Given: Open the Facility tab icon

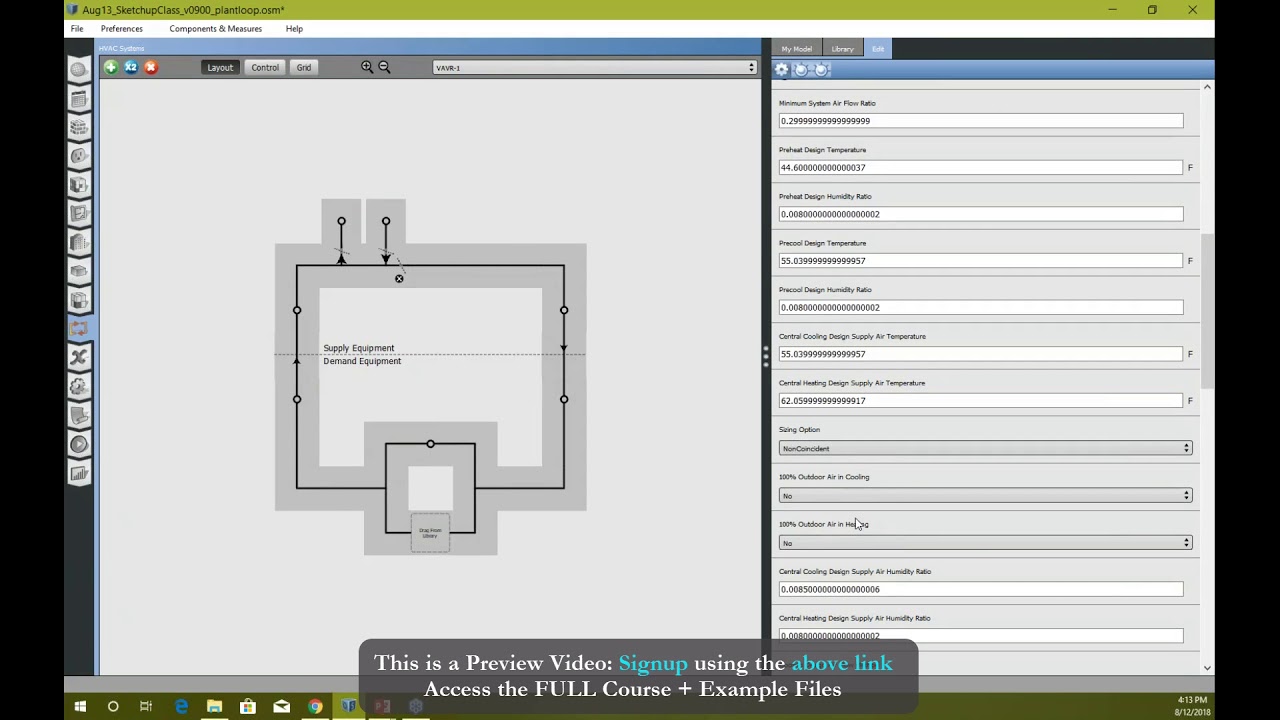Looking at the screenshot, I should 78,243.
